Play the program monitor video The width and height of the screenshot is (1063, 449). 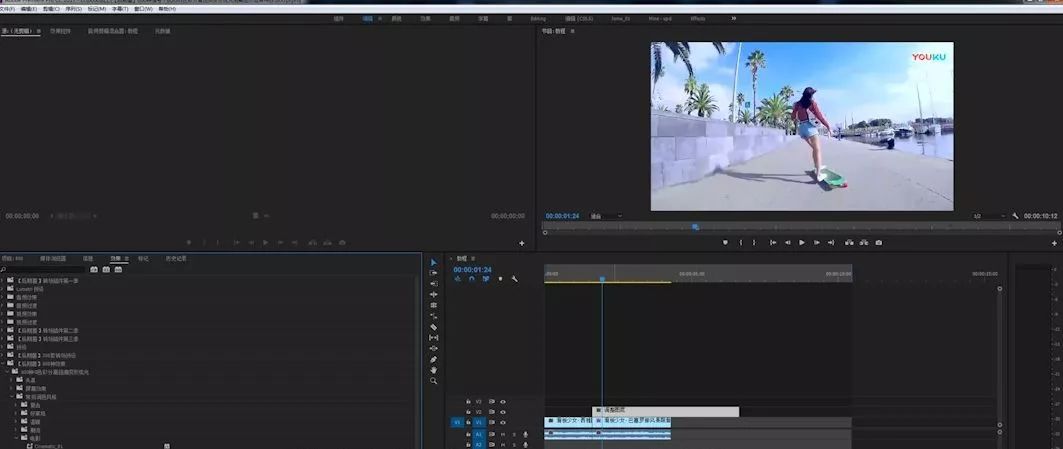[x=802, y=243]
